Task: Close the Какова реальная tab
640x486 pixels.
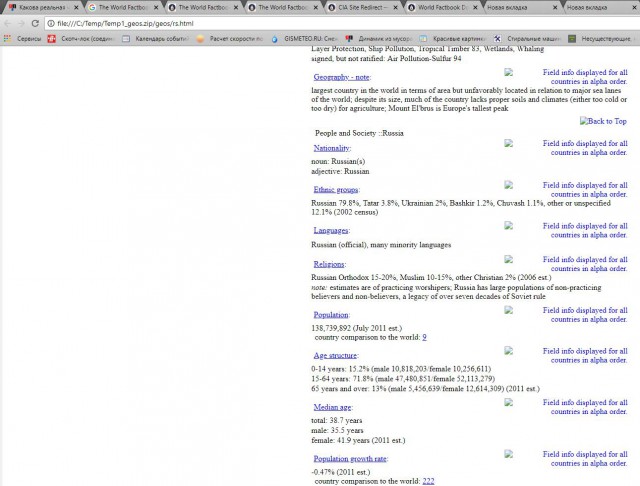Action: pyautogui.click(x=76, y=7)
